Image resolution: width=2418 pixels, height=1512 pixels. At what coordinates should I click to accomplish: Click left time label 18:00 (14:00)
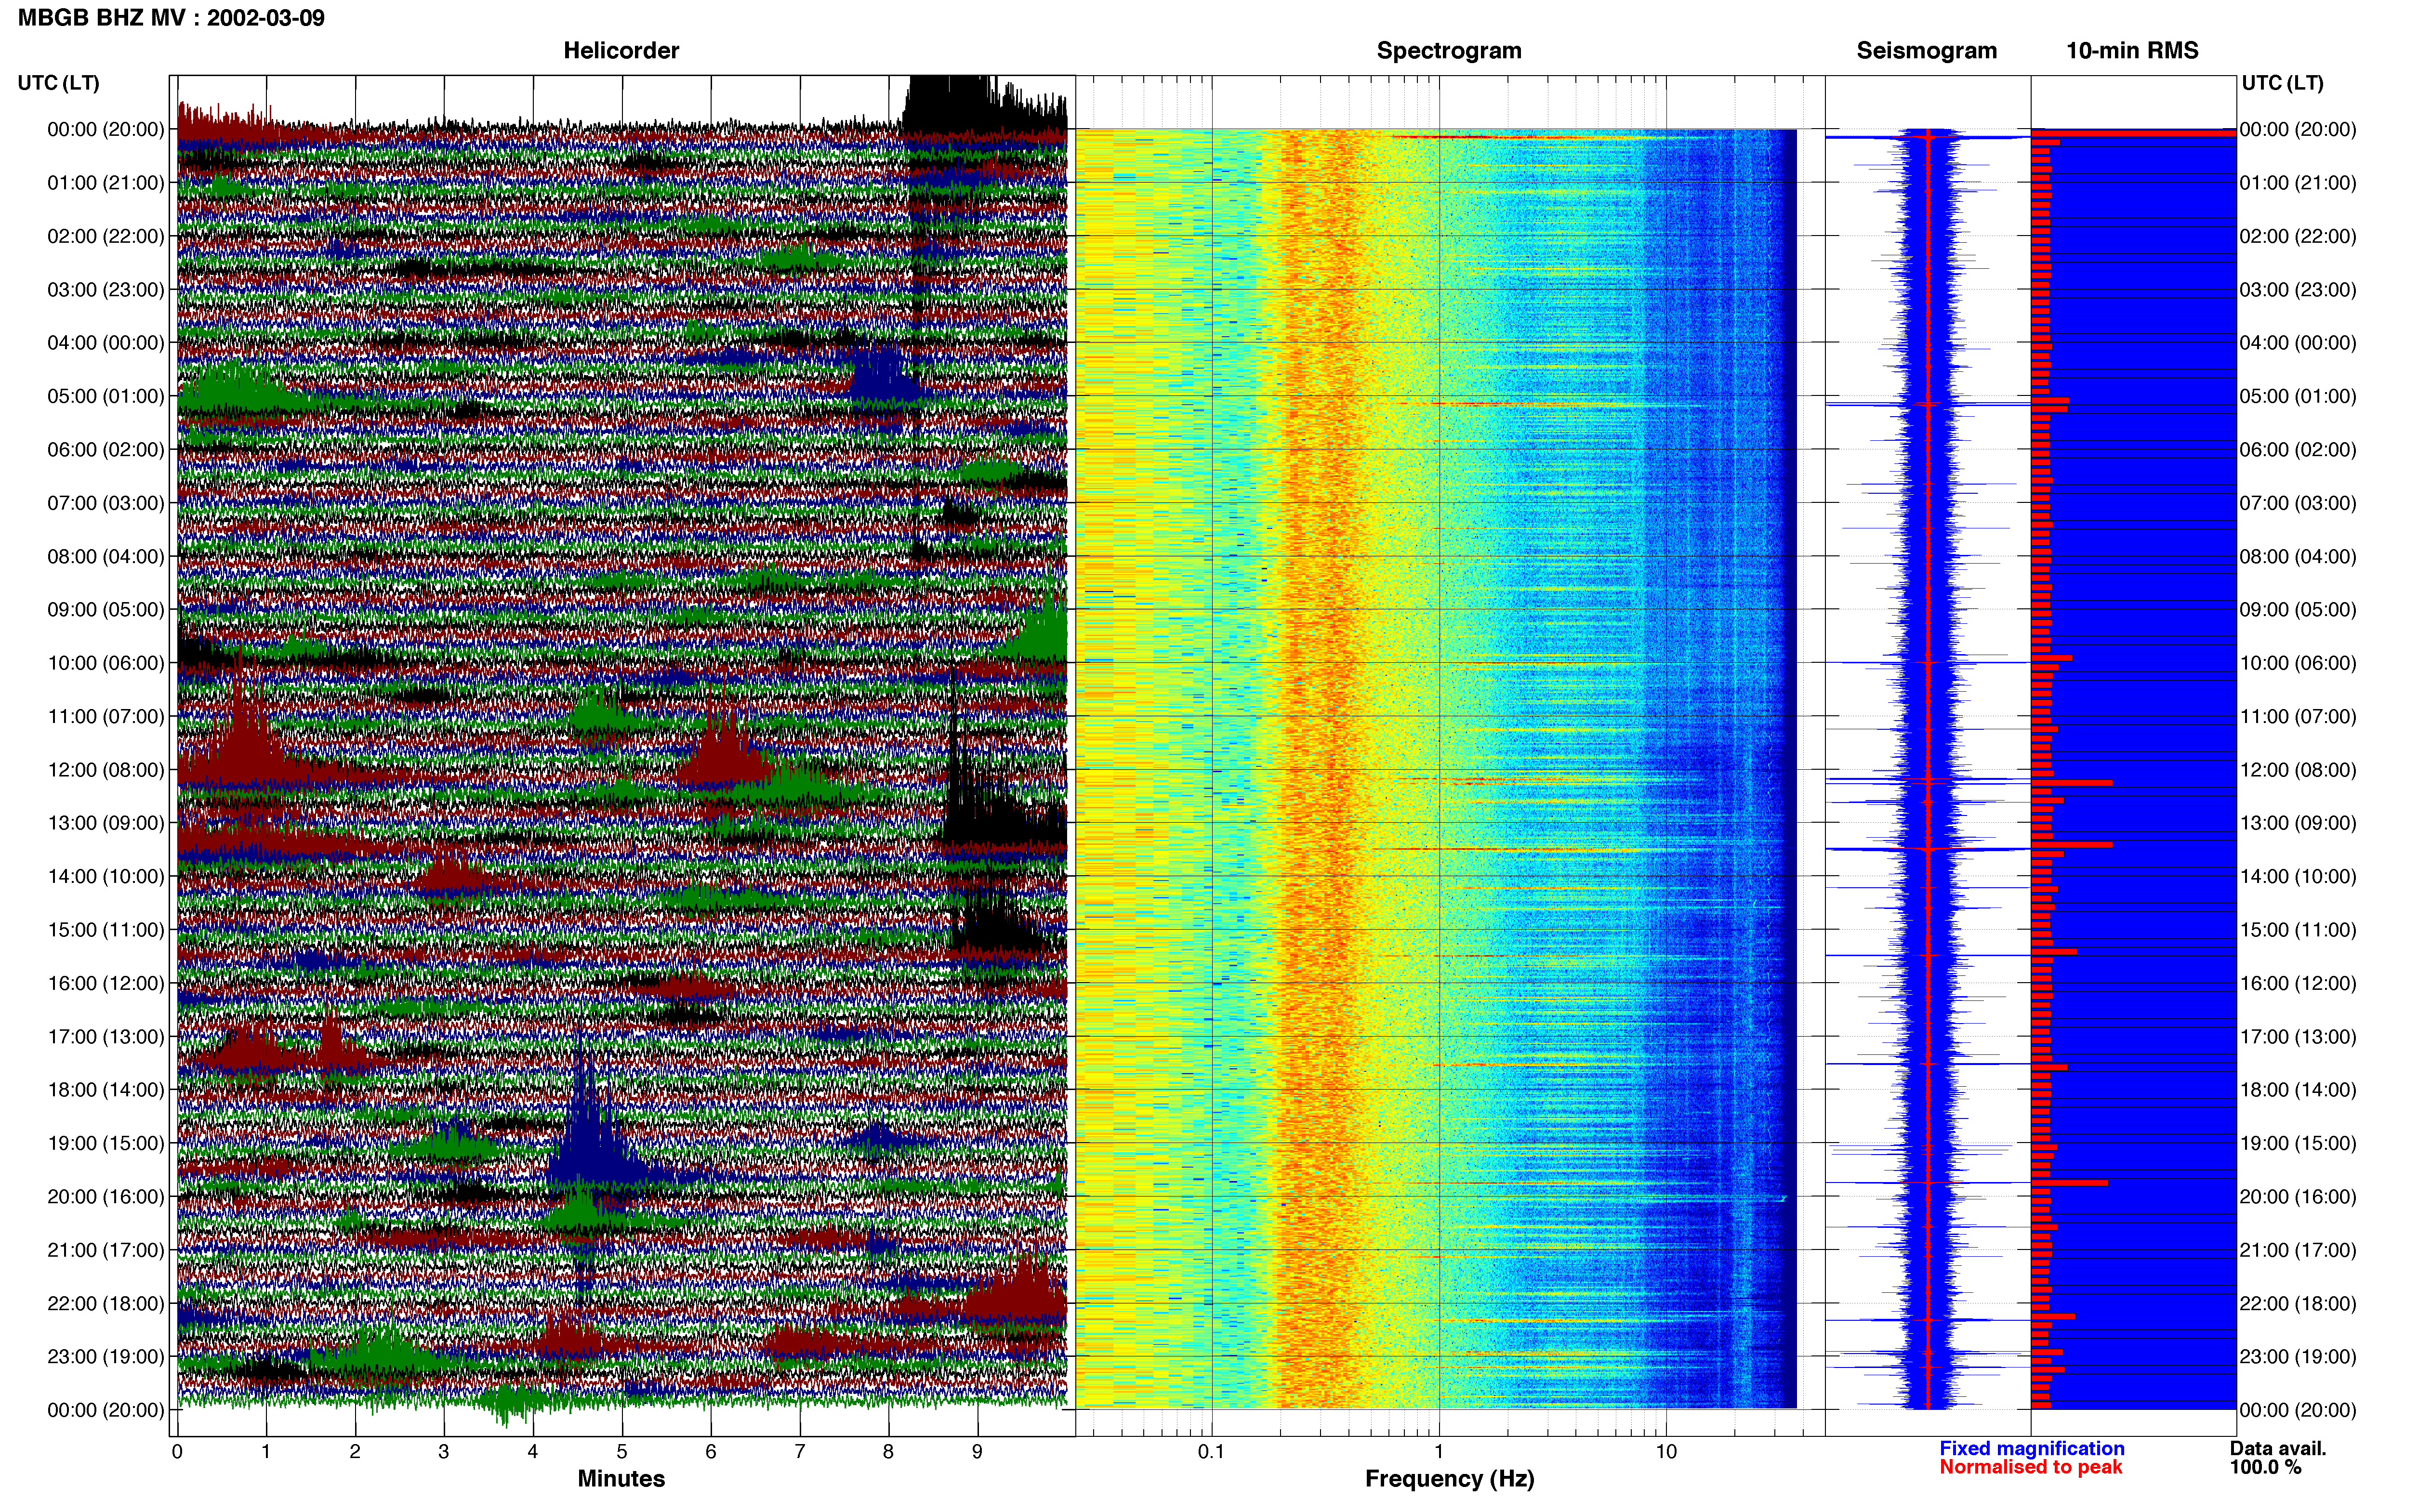pyautogui.click(x=106, y=1090)
